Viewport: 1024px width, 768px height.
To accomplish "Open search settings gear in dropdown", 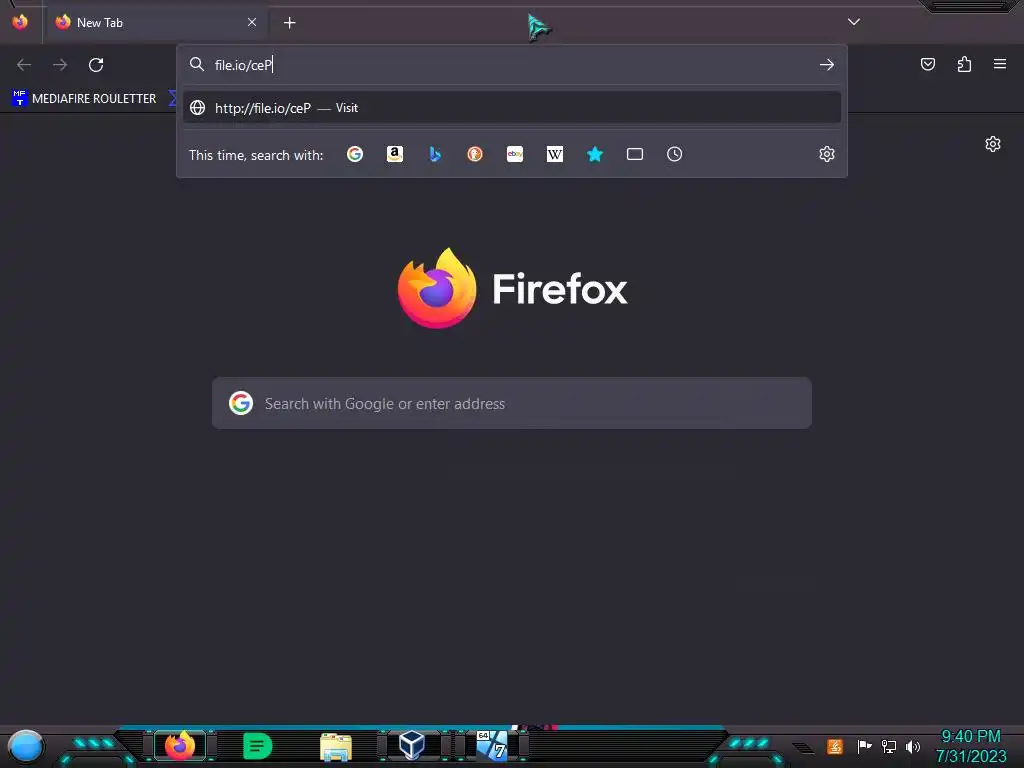I will 827,154.
